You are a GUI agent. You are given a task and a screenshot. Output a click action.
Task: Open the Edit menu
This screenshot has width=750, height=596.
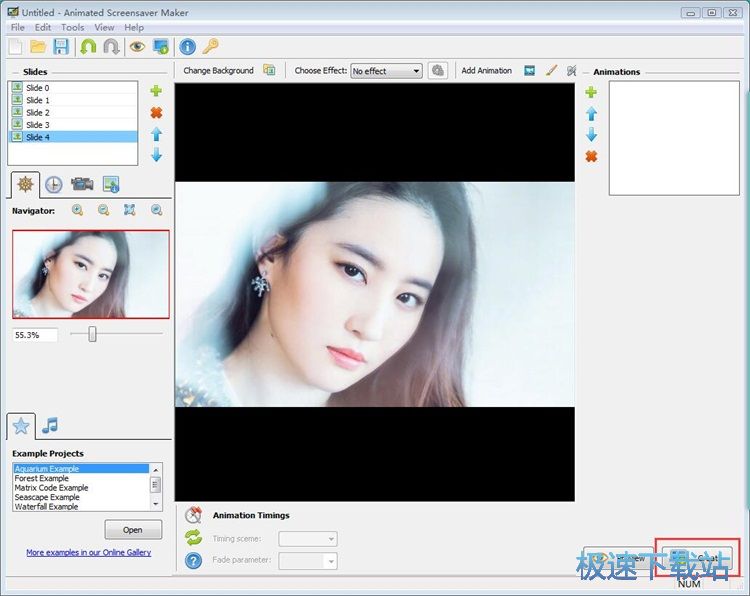tap(43, 27)
